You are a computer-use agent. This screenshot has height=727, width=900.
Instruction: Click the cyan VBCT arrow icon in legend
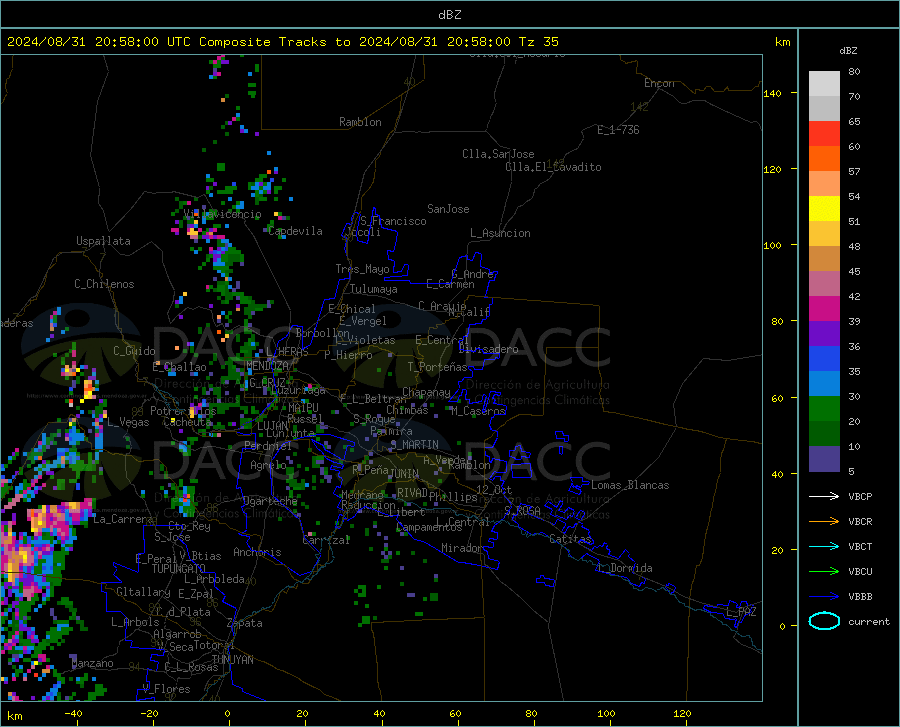click(824, 546)
